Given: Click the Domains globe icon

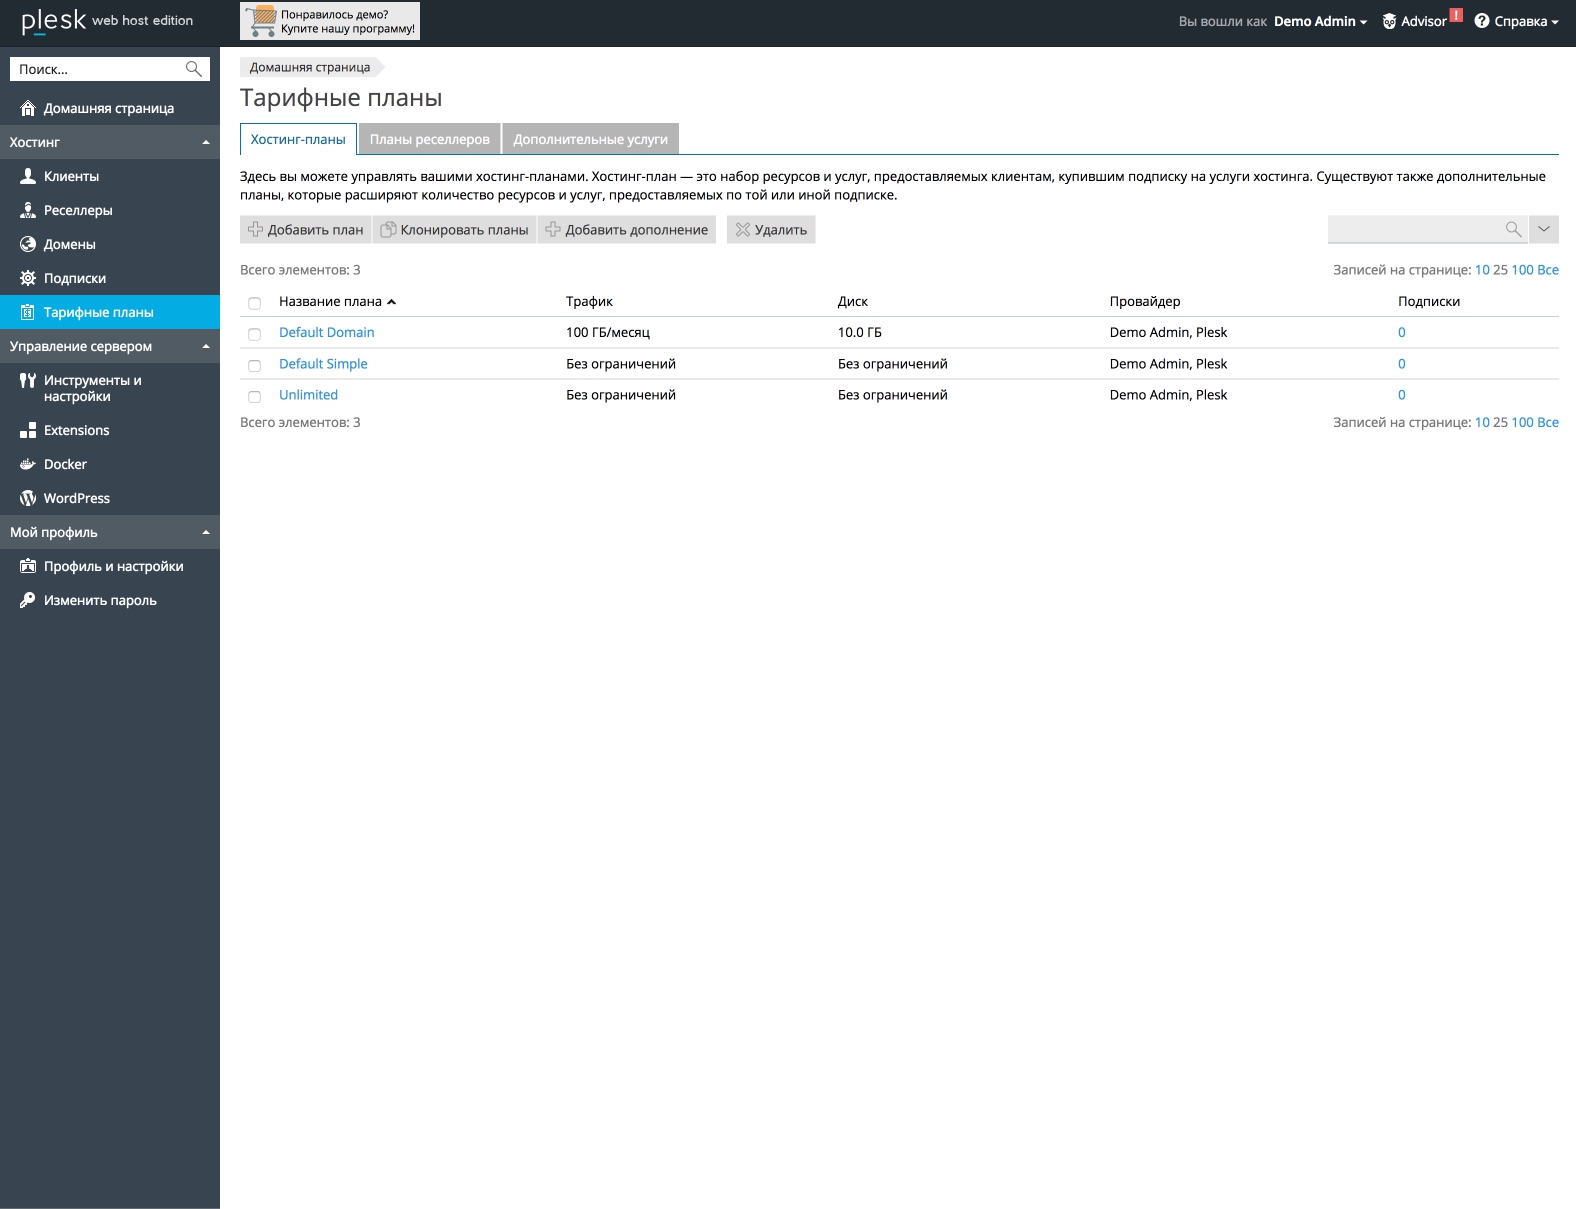Looking at the screenshot, I should coord(28,244).
